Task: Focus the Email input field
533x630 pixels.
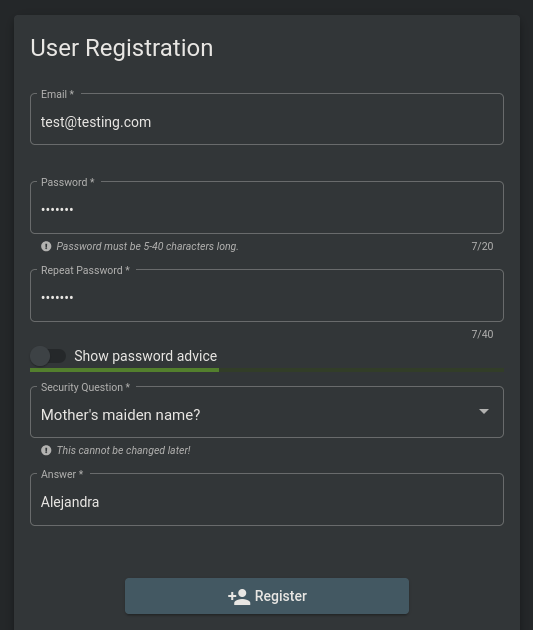Action: [267, 119]
